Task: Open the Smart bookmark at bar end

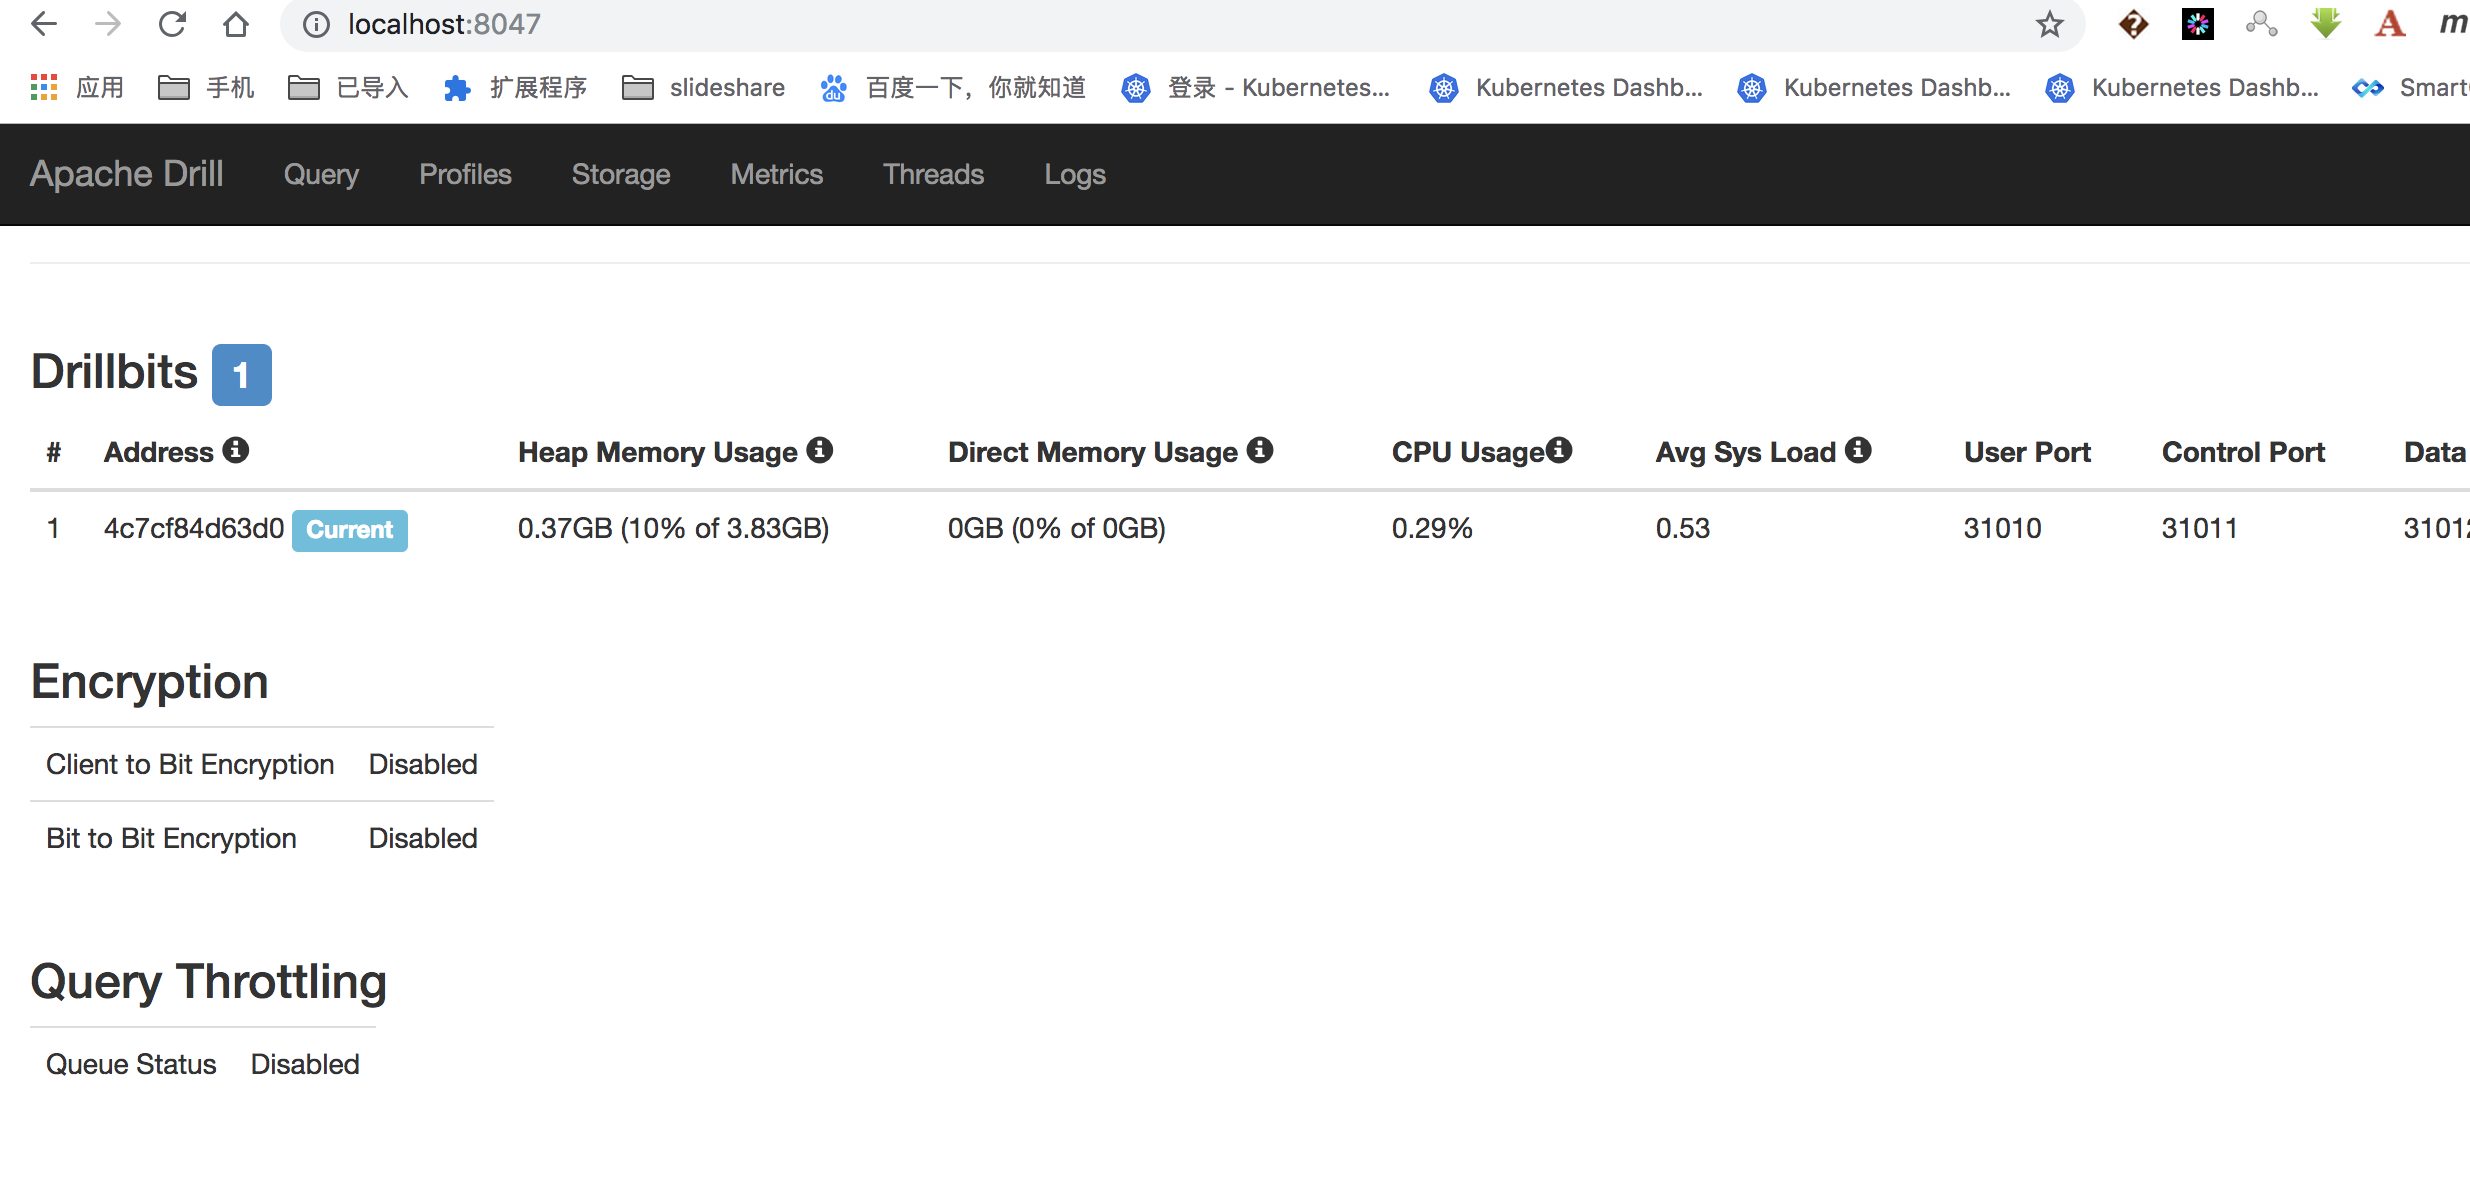Action: click(2410, 88)
